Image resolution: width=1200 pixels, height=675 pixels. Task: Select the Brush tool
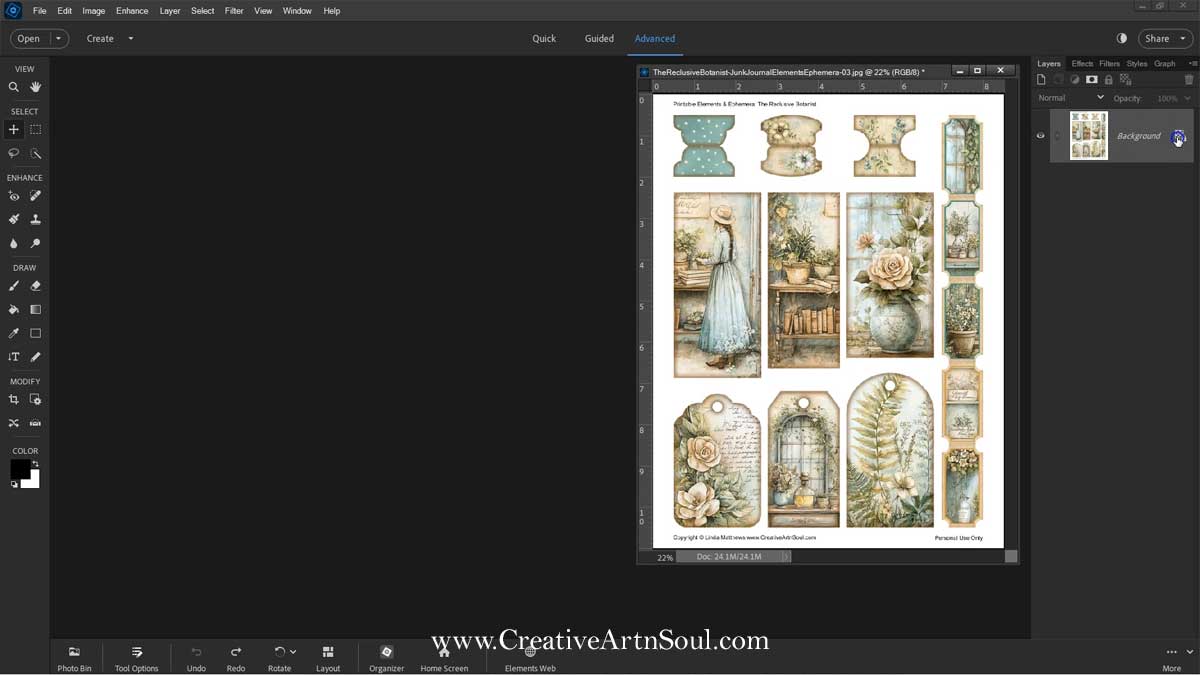point(14,286)
